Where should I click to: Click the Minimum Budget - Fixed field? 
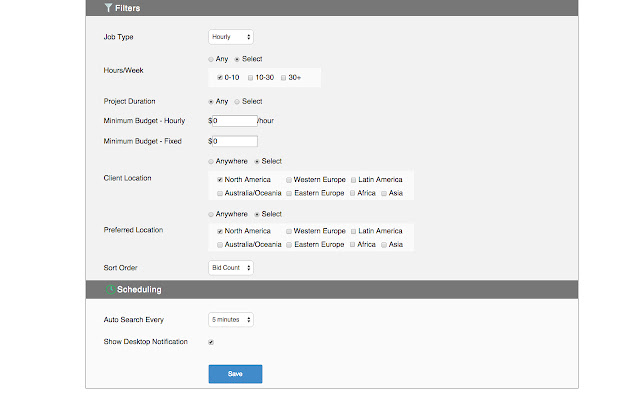click(234, 141)
